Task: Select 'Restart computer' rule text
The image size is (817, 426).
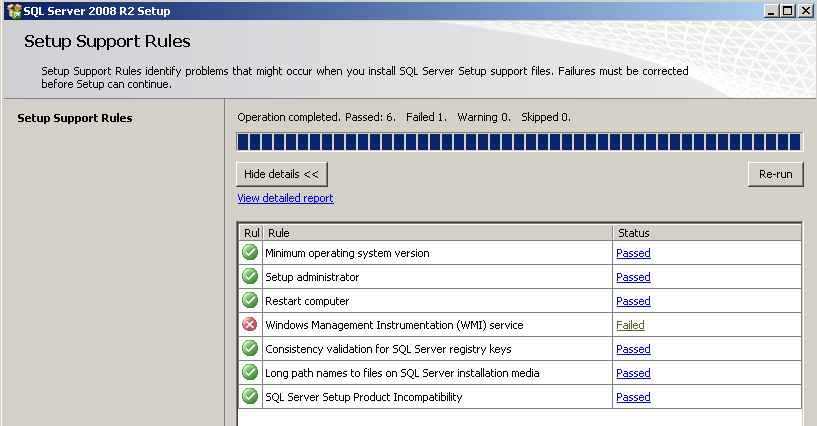Action: [x=307, y=301]
